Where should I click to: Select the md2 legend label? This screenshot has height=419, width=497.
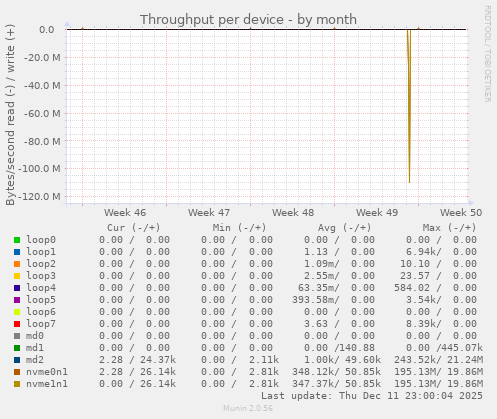point(35,360)
